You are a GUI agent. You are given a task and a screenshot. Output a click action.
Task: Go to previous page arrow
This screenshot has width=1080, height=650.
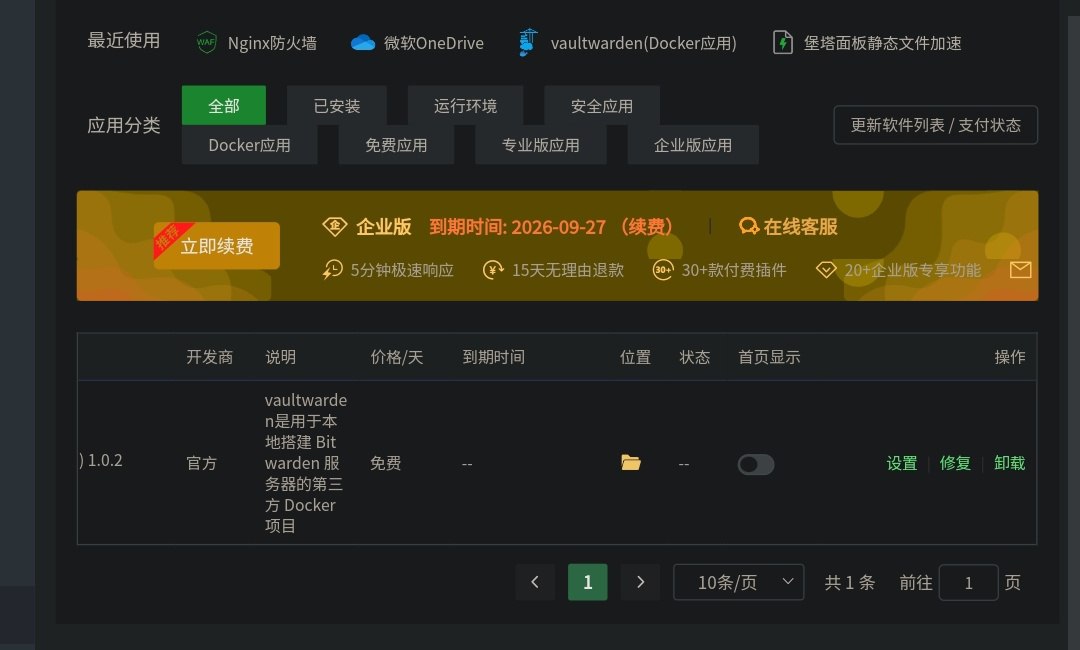(x=535, y=582)
